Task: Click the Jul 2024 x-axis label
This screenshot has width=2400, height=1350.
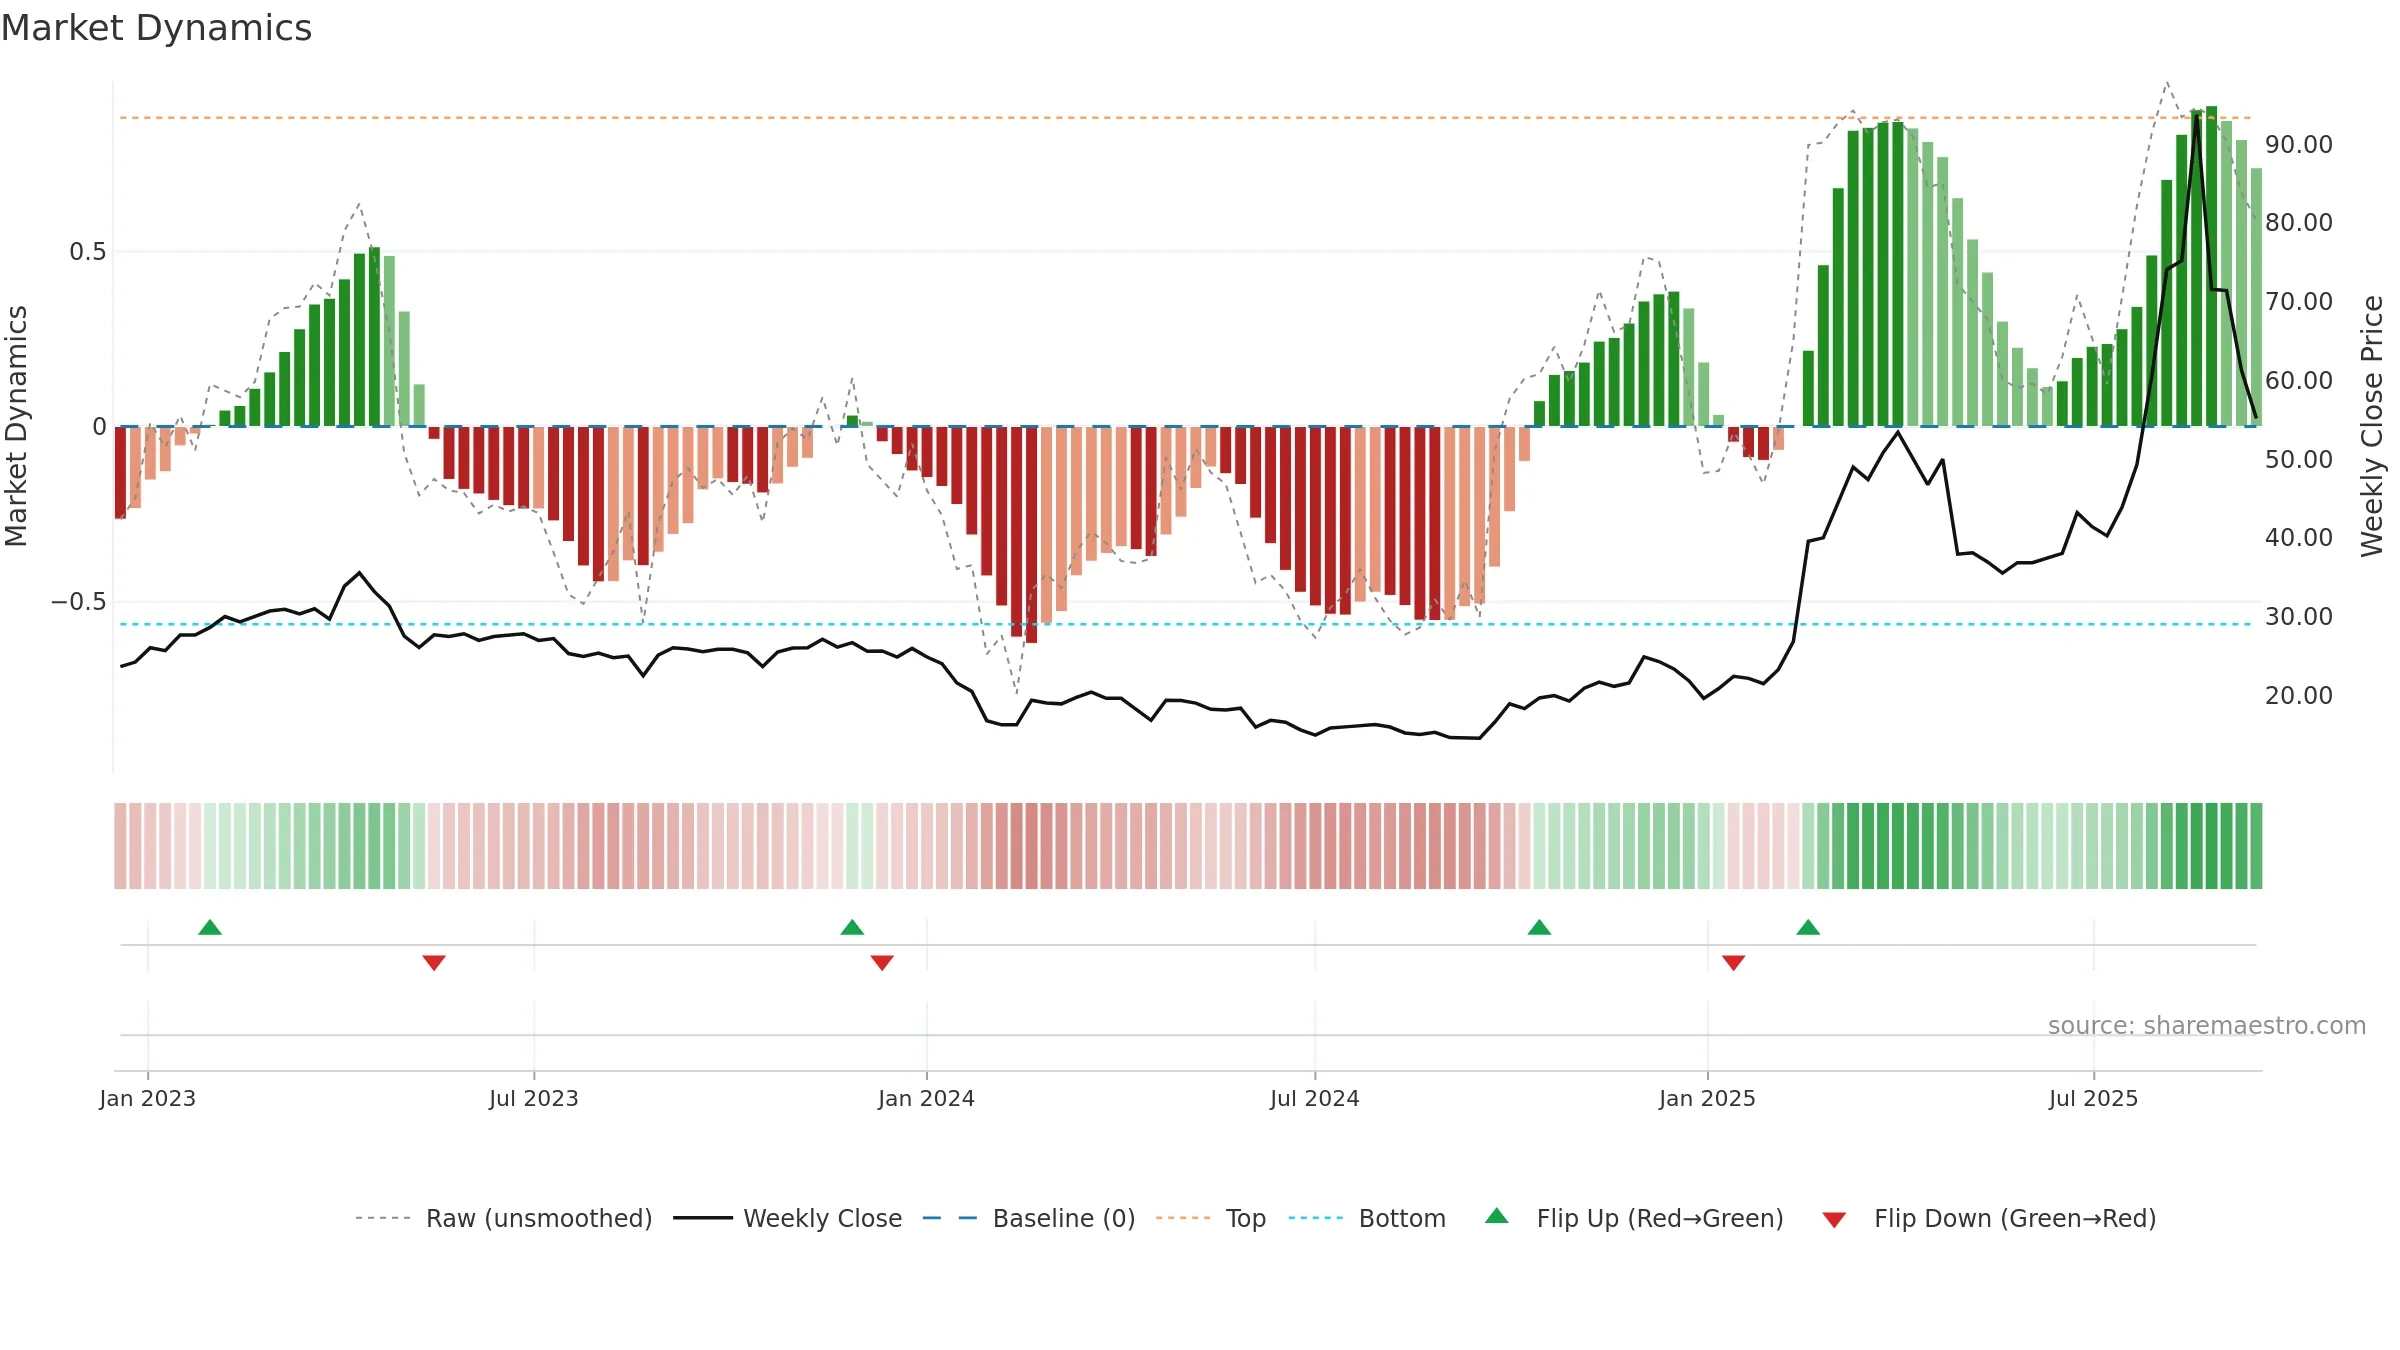Action: (x=1315, y=1098)
